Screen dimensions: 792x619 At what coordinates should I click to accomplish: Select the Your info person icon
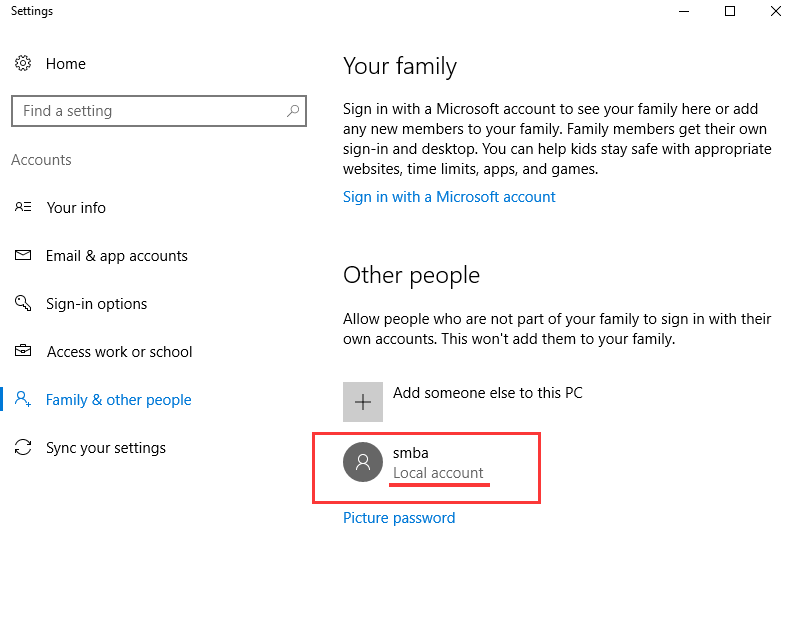pos(23,207)
